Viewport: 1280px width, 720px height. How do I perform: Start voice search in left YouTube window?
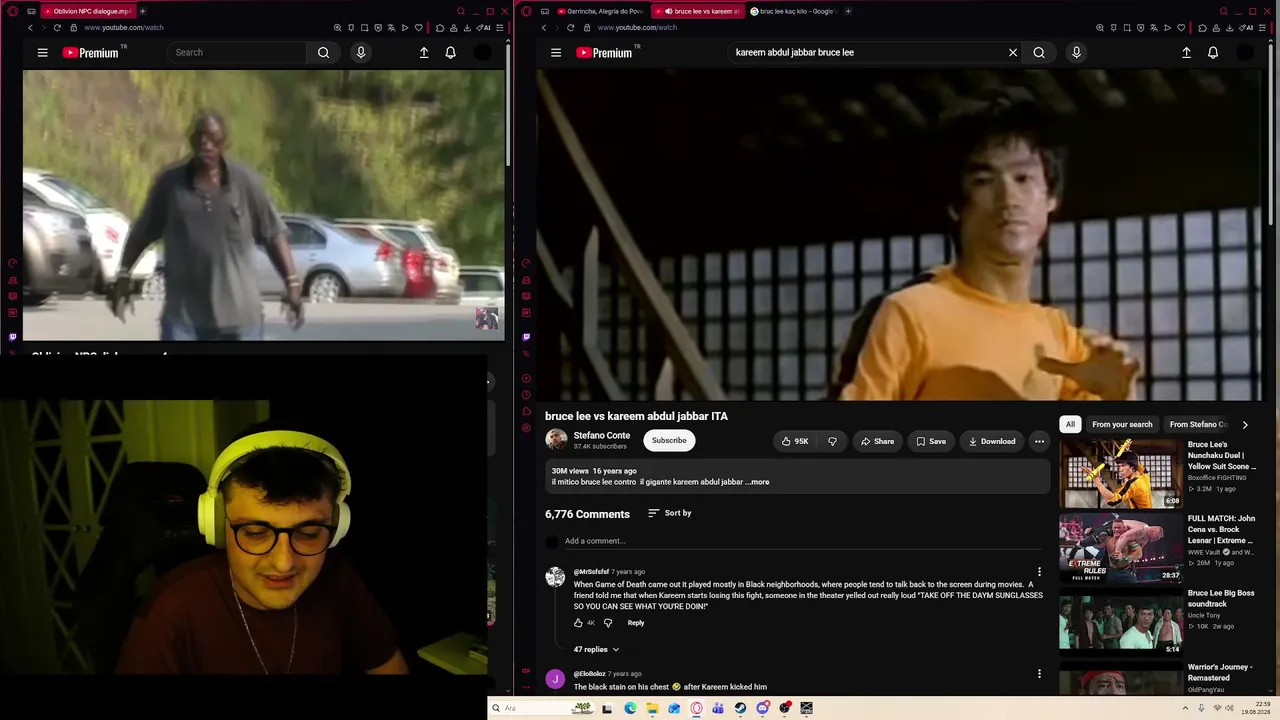coord(361,53)
